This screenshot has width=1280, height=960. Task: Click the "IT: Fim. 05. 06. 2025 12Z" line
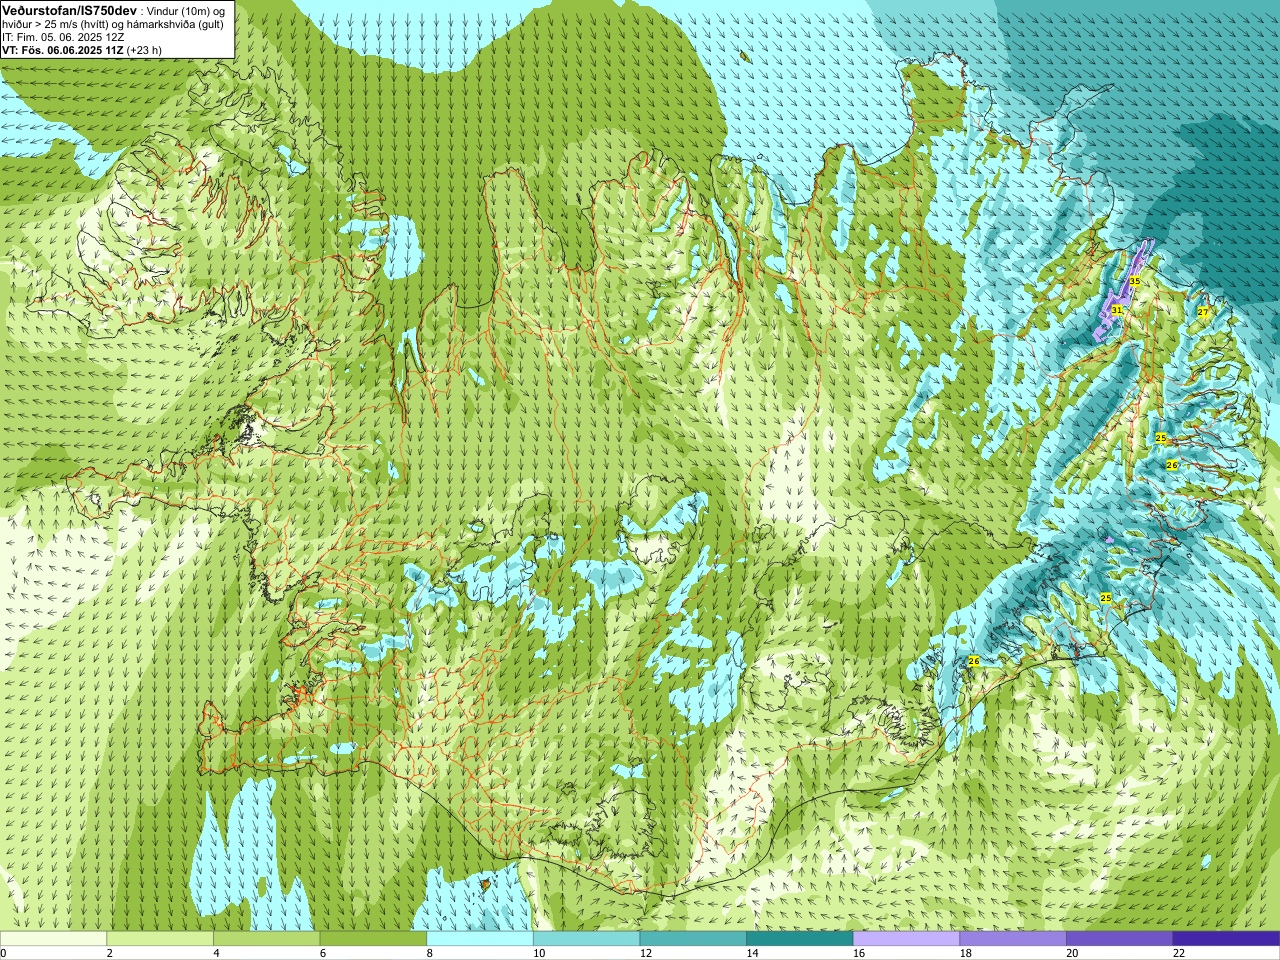[63, 38]
